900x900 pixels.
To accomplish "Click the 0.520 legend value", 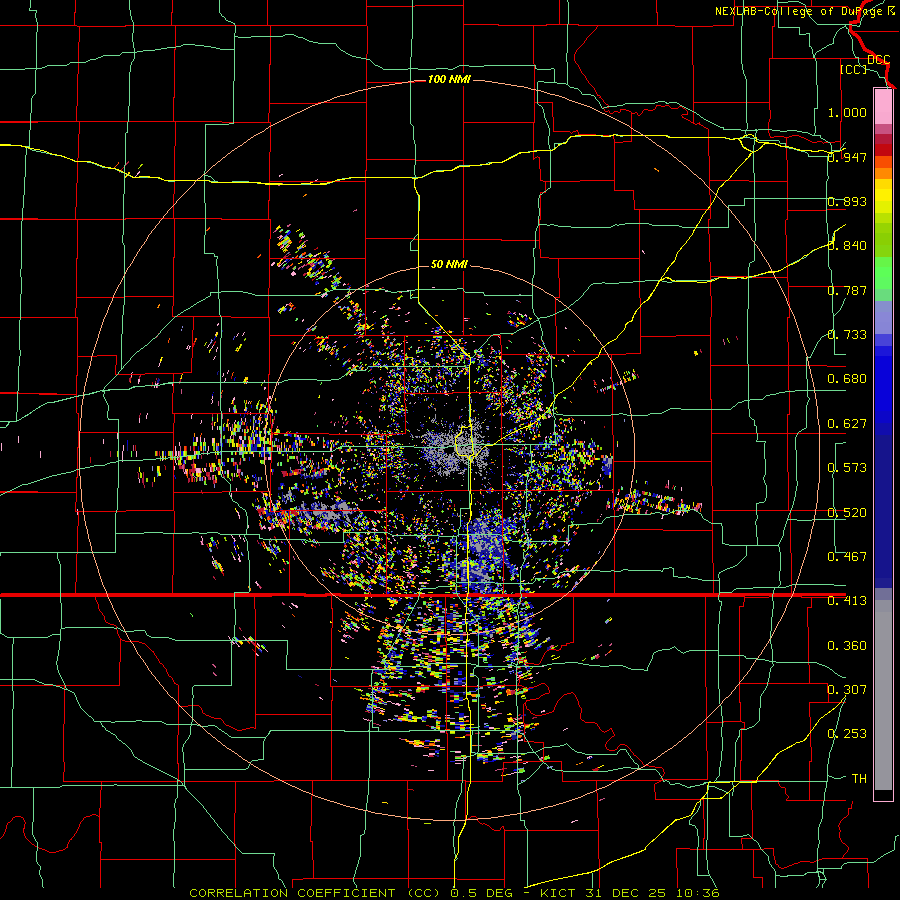I will (x=847, y=513).
